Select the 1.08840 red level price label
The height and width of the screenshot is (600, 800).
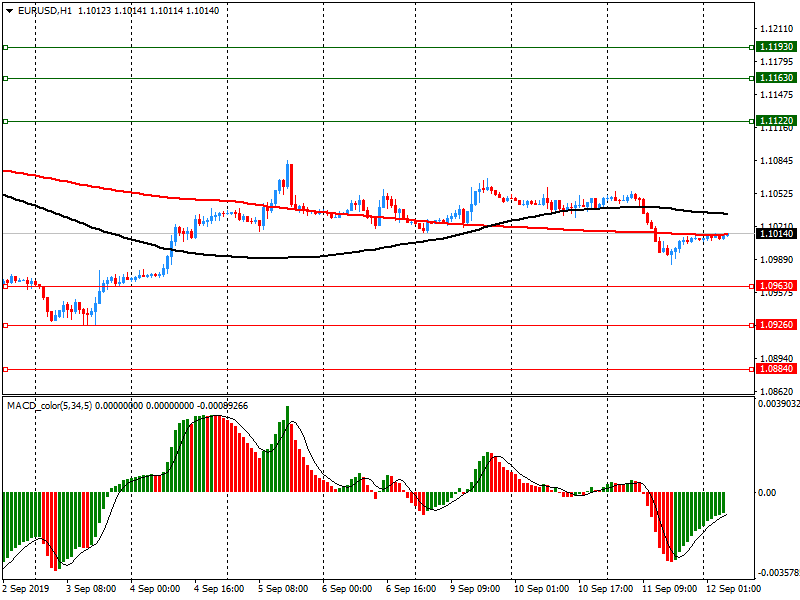pyautogui.click(x=776, y=369)
